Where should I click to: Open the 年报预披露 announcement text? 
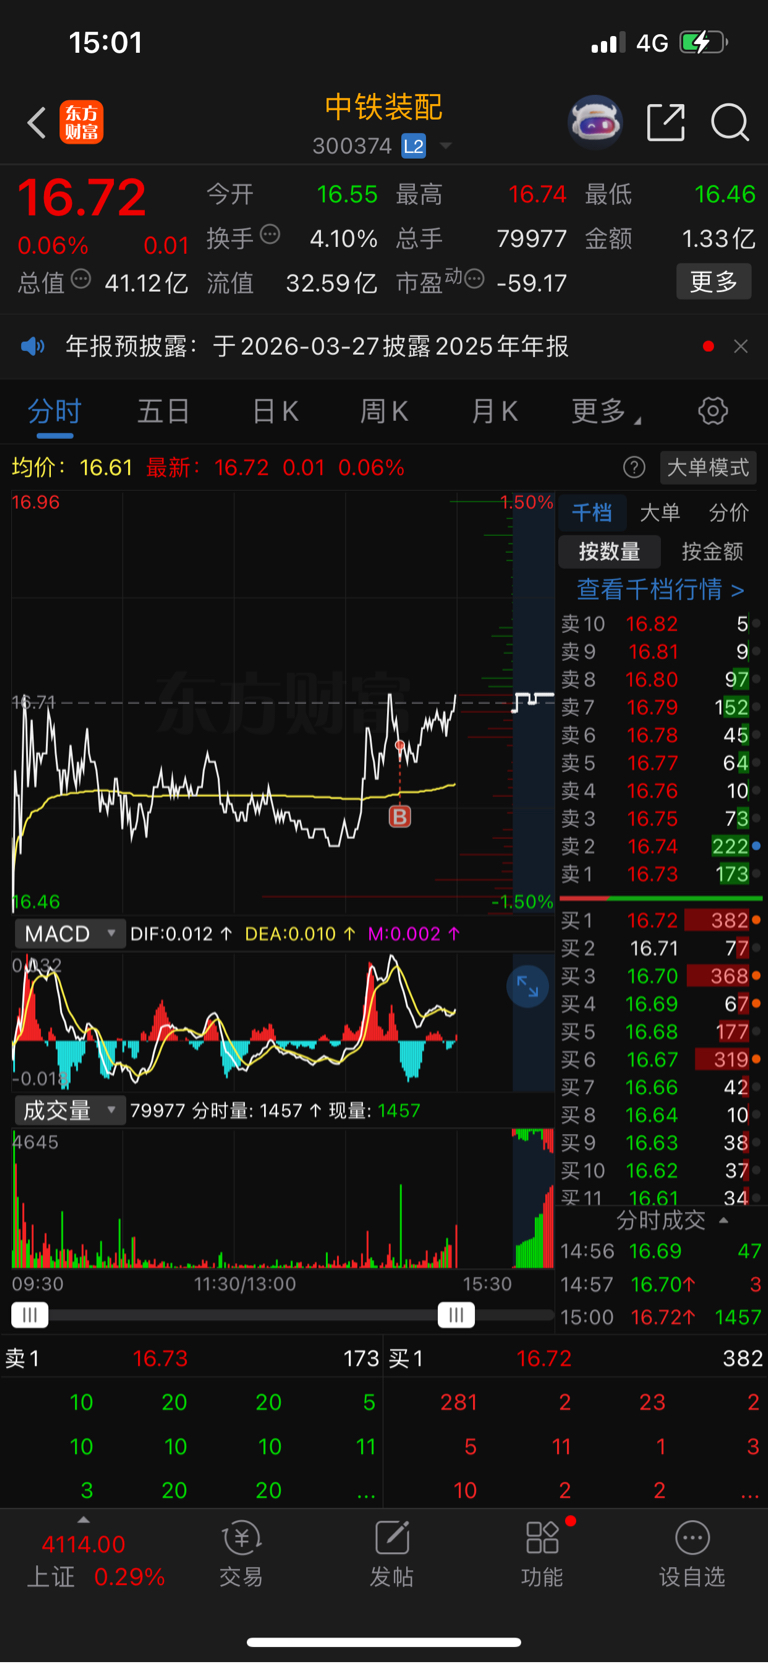(x=317, y=346)
